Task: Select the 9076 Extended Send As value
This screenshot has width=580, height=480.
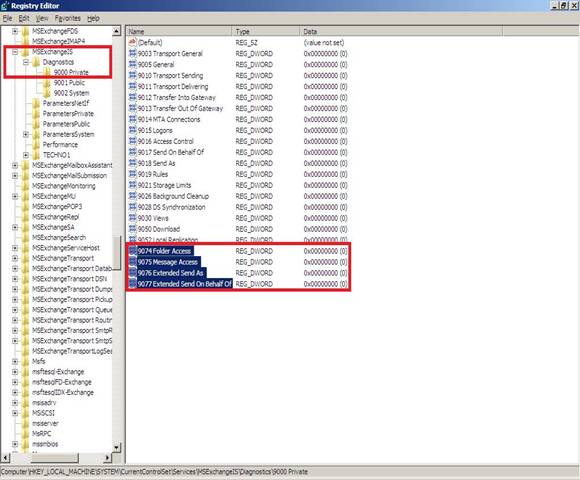Action: click(x=171, y=273)
